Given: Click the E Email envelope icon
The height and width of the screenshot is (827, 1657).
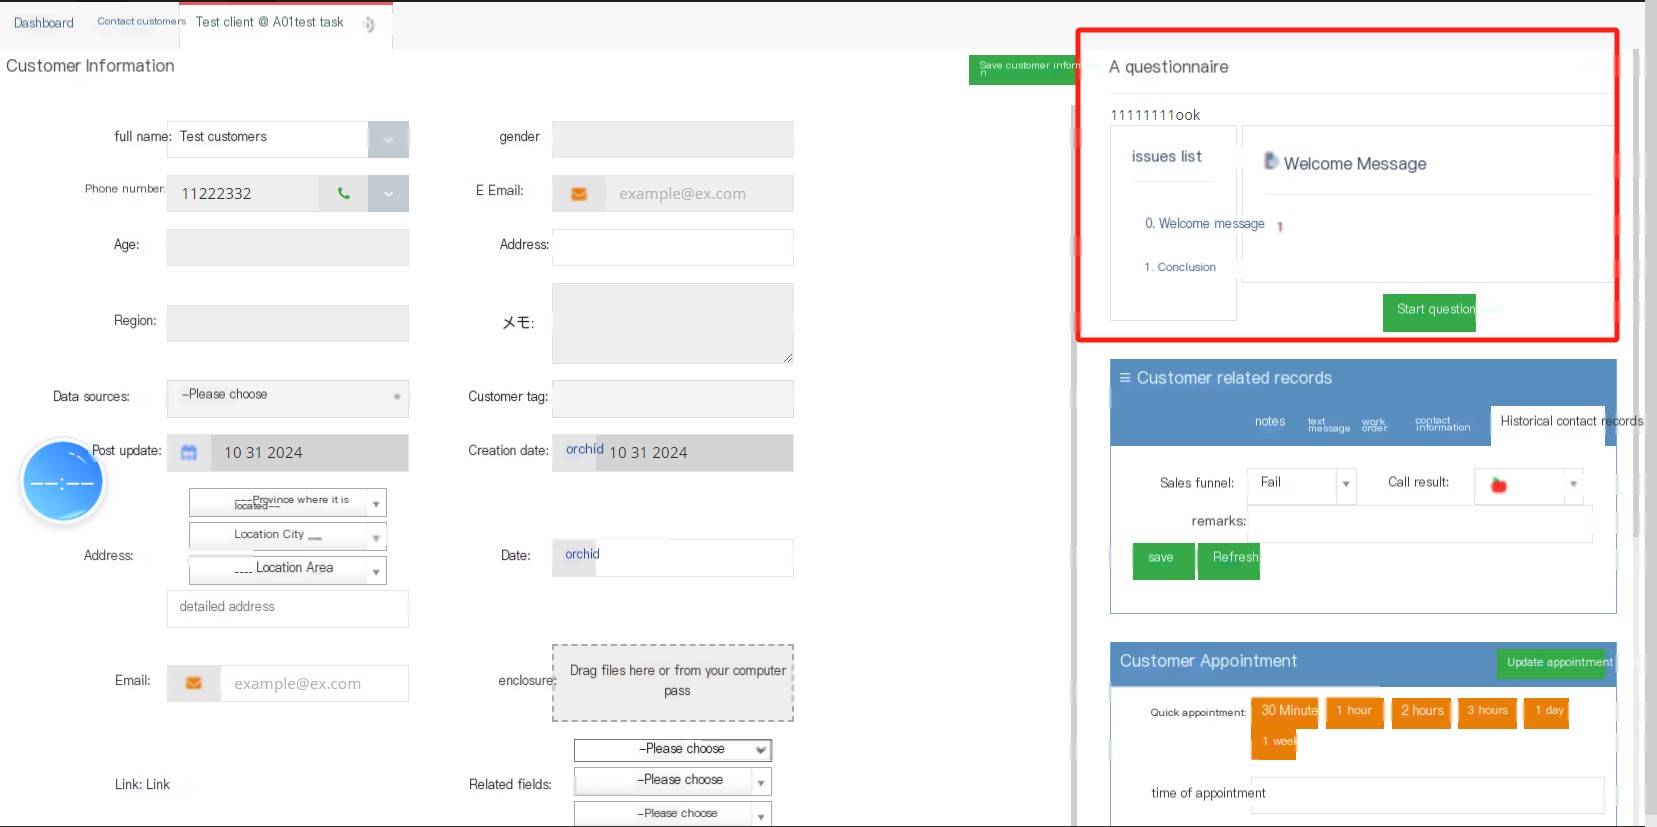Looking at the screenshot, I should (x=579, y=194).
